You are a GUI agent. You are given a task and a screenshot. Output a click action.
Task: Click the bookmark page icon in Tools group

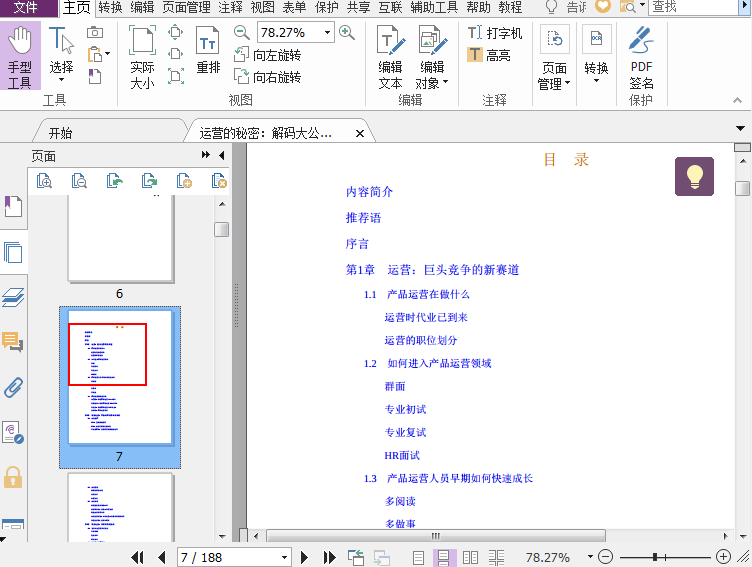(x=95, y=76)
